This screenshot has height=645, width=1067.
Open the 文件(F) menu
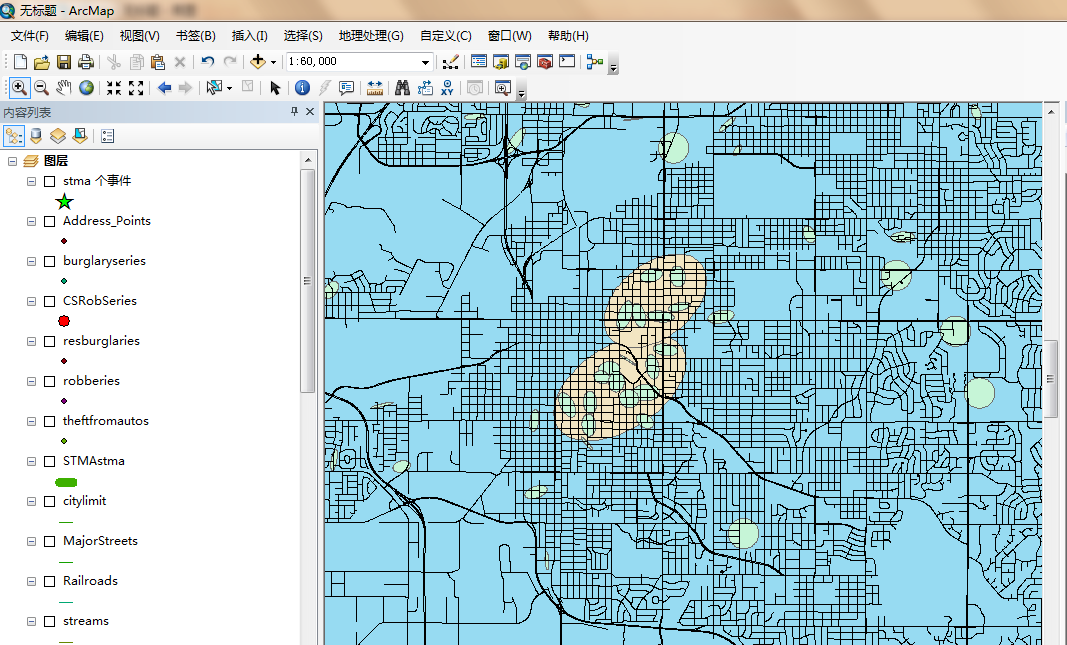point(30,36)
